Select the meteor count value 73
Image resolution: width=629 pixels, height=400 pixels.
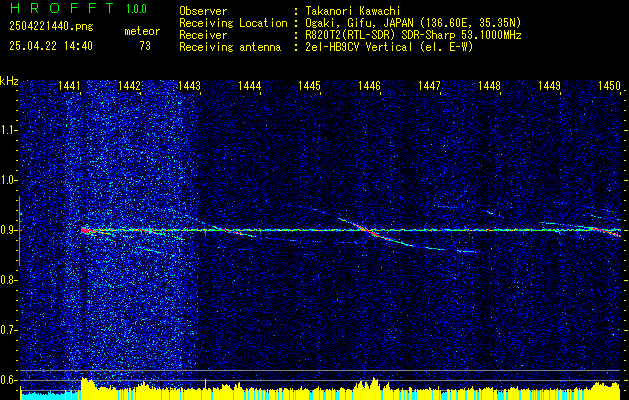pyautogui.click(x=145, y=46)
